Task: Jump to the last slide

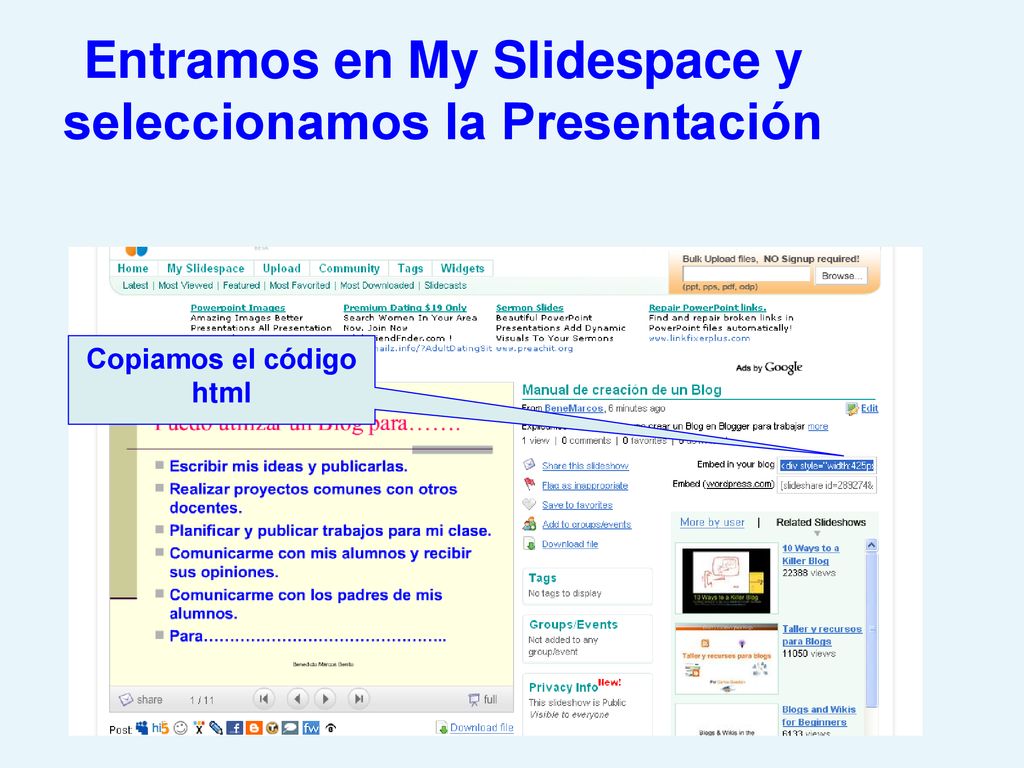Action: pyautogui.click(x=359, y=699)
